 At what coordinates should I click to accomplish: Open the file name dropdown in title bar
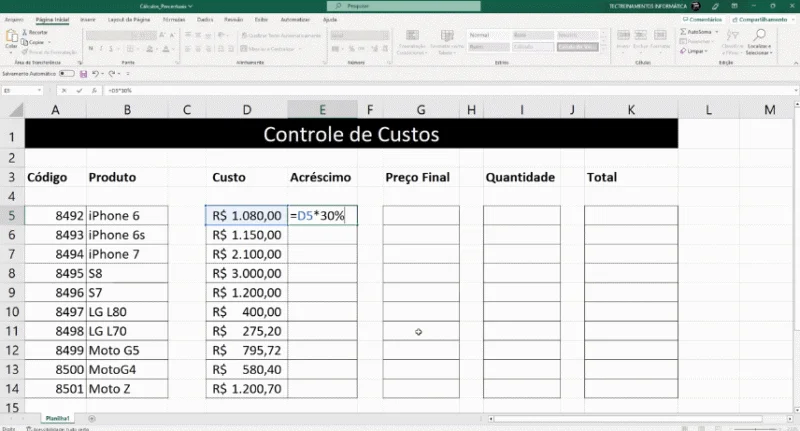[190, 6]
